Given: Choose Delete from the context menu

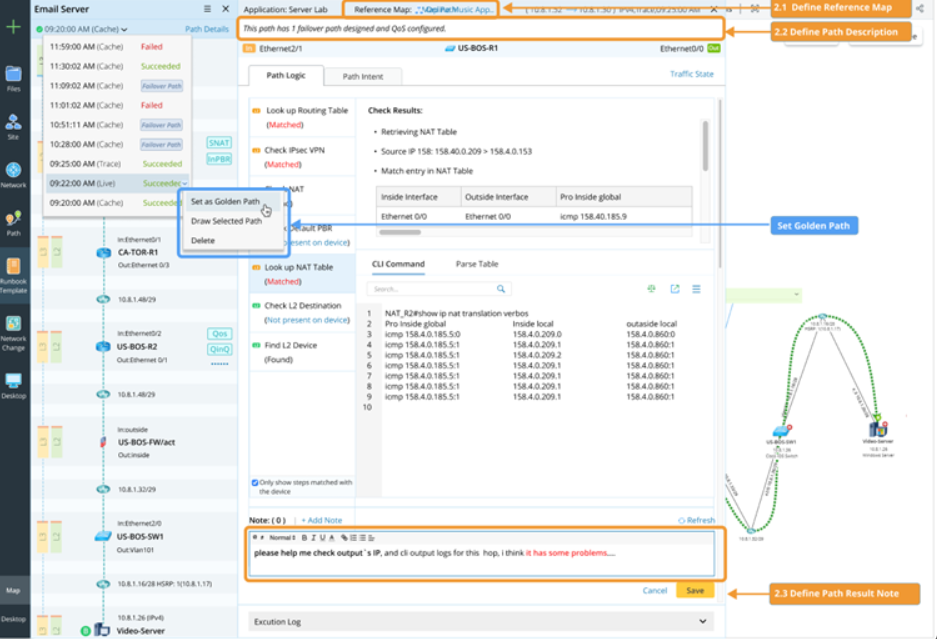Looking at the screenshot, I should (203, 240).
